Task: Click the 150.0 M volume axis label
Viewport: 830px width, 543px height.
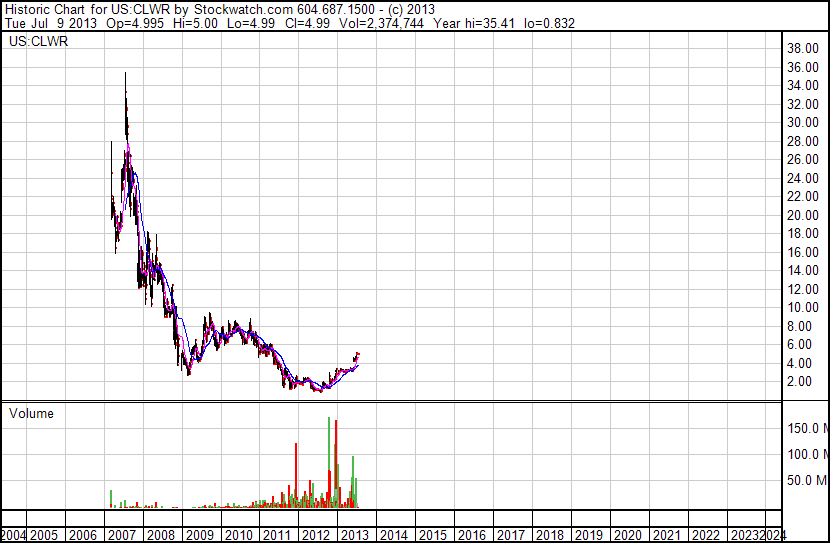Action: coord(808,428)
